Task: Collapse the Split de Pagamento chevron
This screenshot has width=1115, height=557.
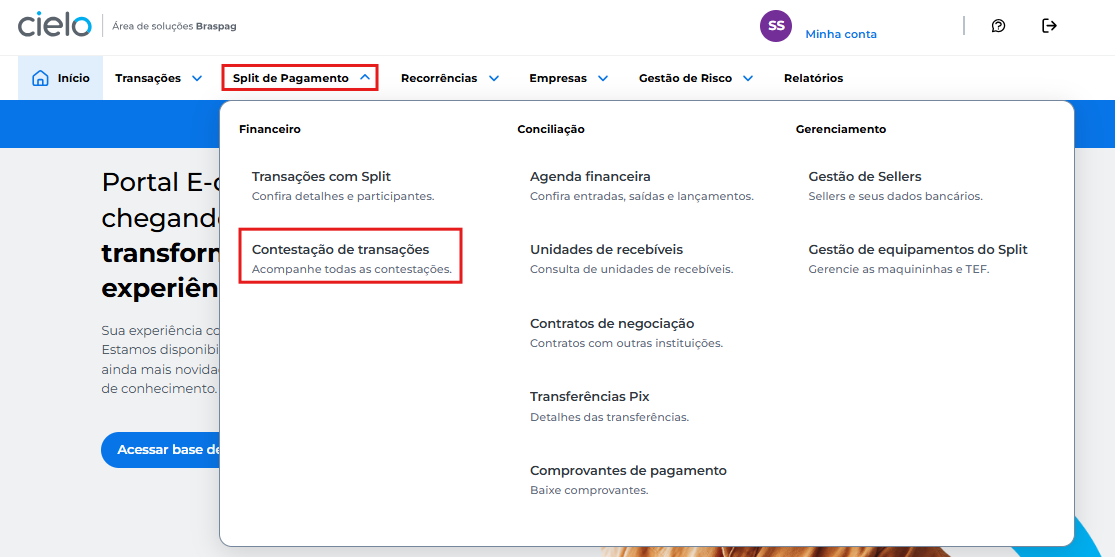Action: pos(365,78)
